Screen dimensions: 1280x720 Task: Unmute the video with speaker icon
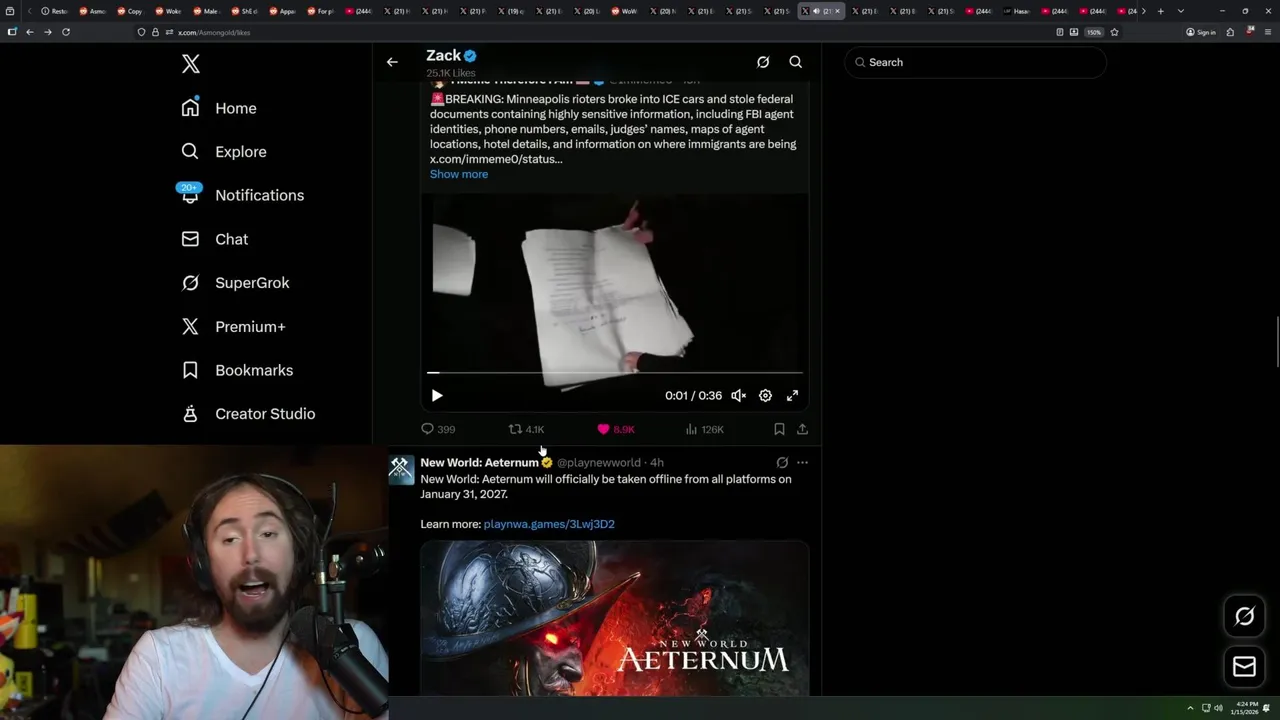tap(738, 396)
